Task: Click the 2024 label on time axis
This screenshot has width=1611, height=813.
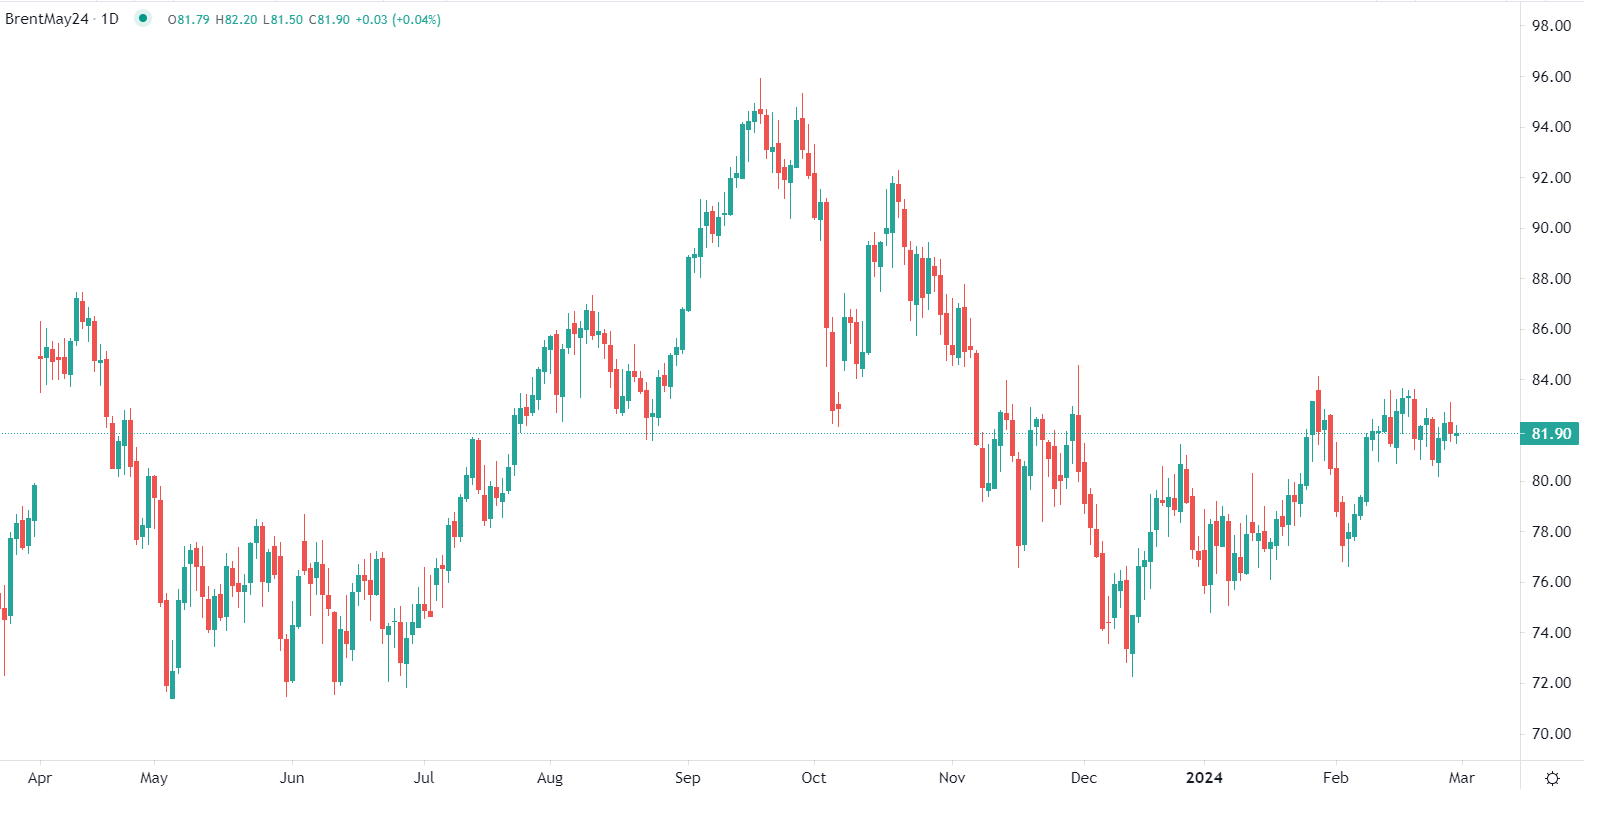Action: 1204,778
